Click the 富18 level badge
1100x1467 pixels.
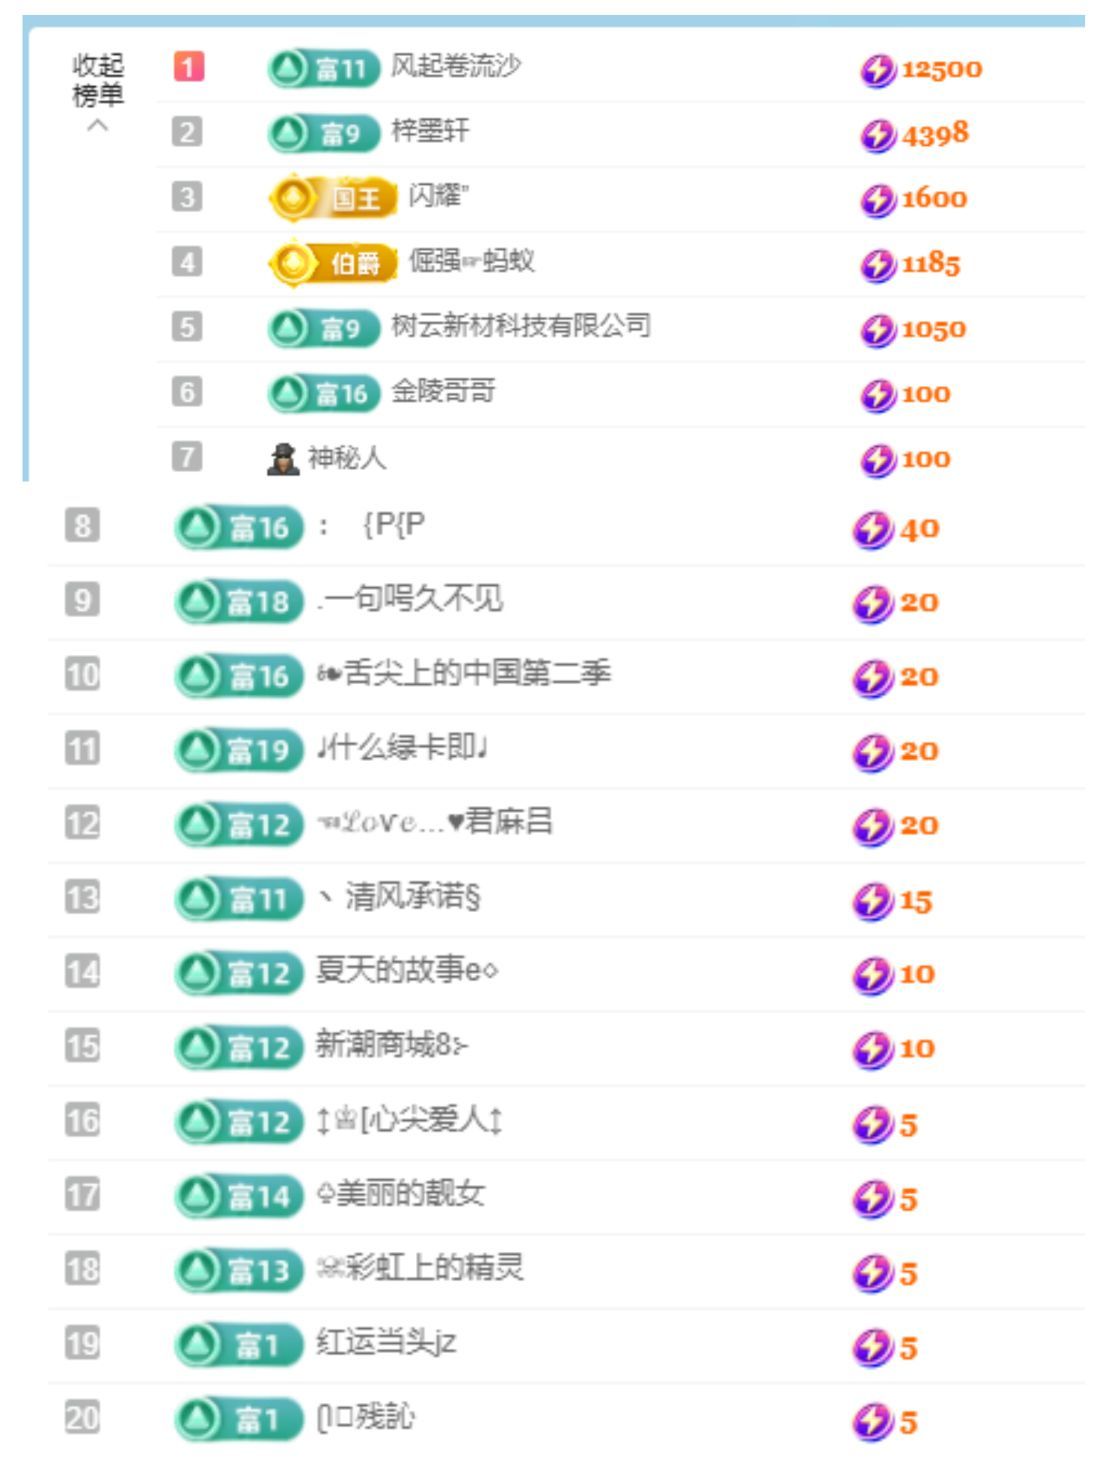(239, 601)
